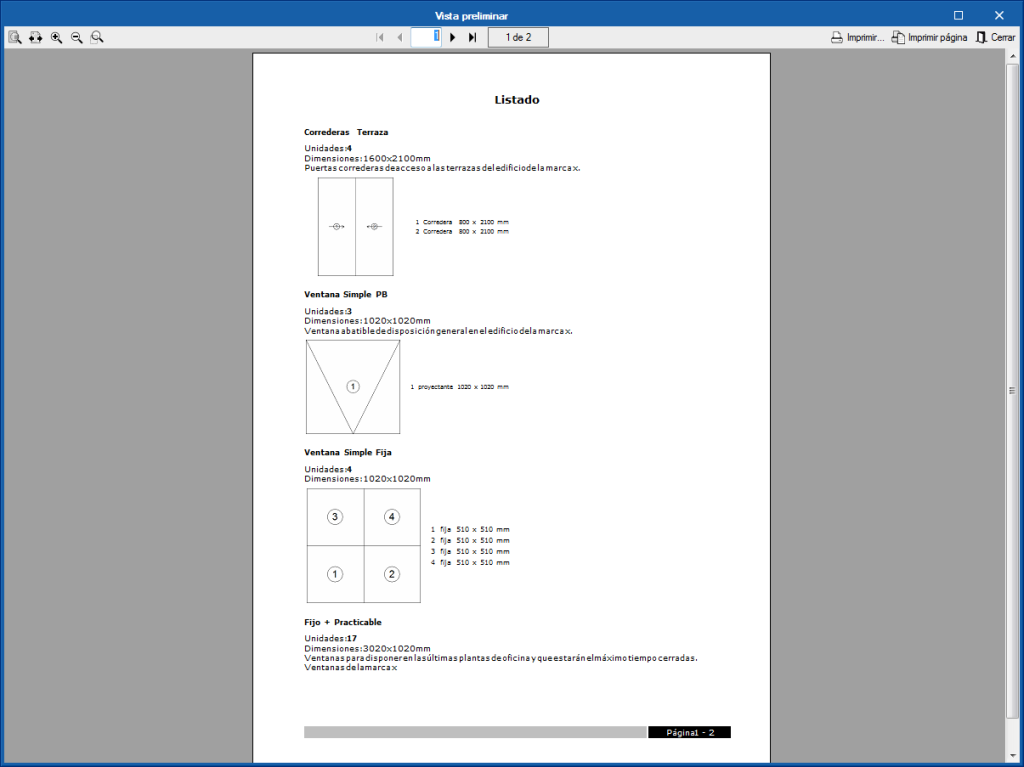The width and height of the screenshot is (1024, 767).
Task: Click the 'Vista preliminar' window title
Action: [x=471, y=16]
